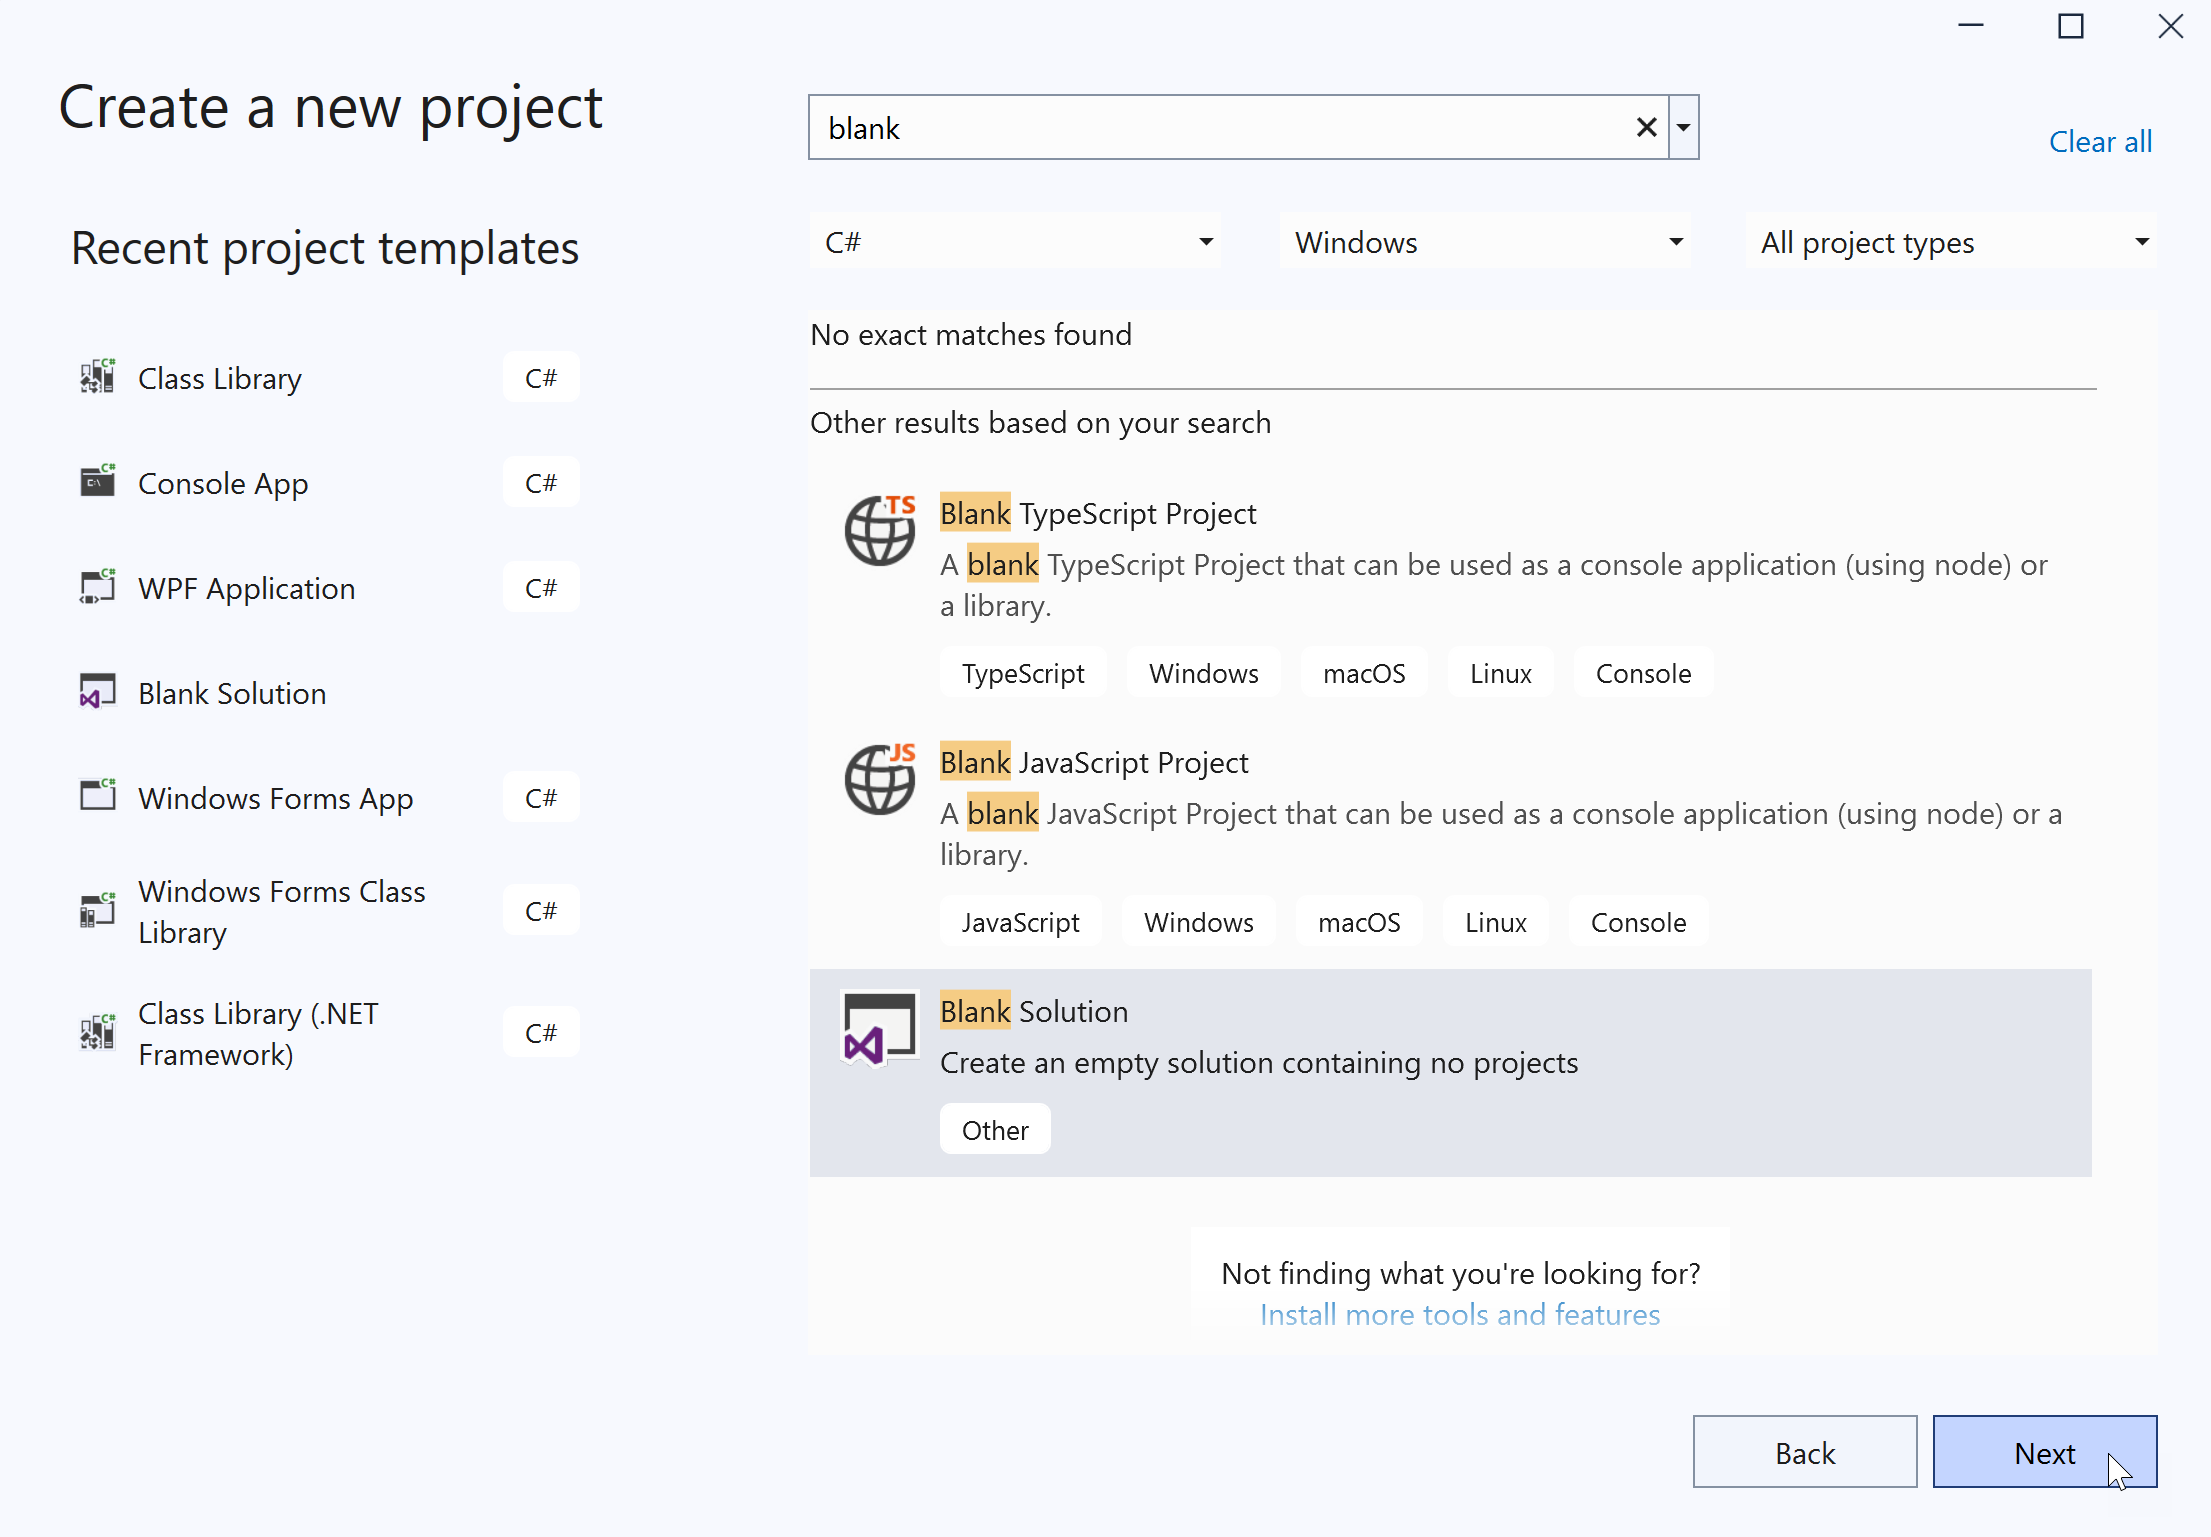2211x1537 pixels.
Task: Click the Clear all link
Action: coord(2100,142)
